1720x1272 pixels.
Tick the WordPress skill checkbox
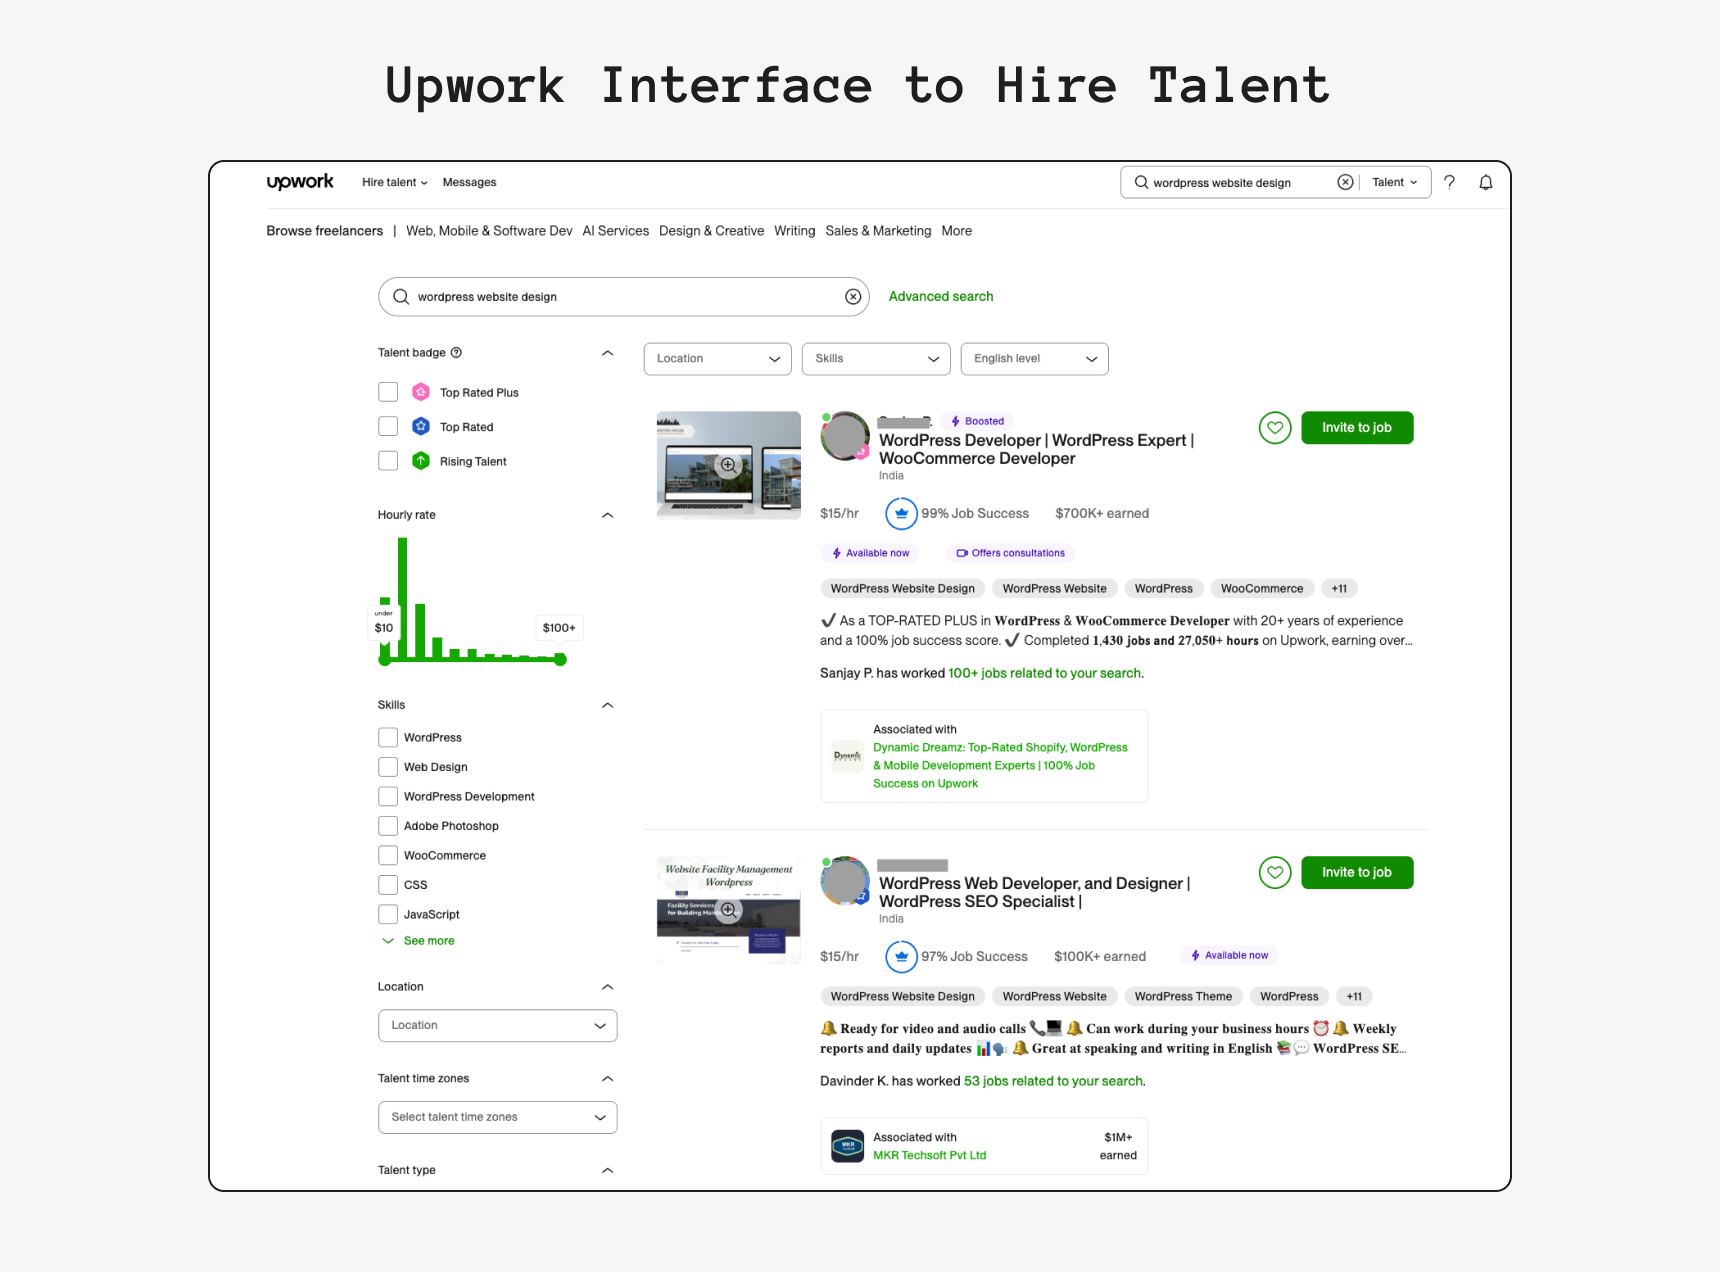coord(388,738)
